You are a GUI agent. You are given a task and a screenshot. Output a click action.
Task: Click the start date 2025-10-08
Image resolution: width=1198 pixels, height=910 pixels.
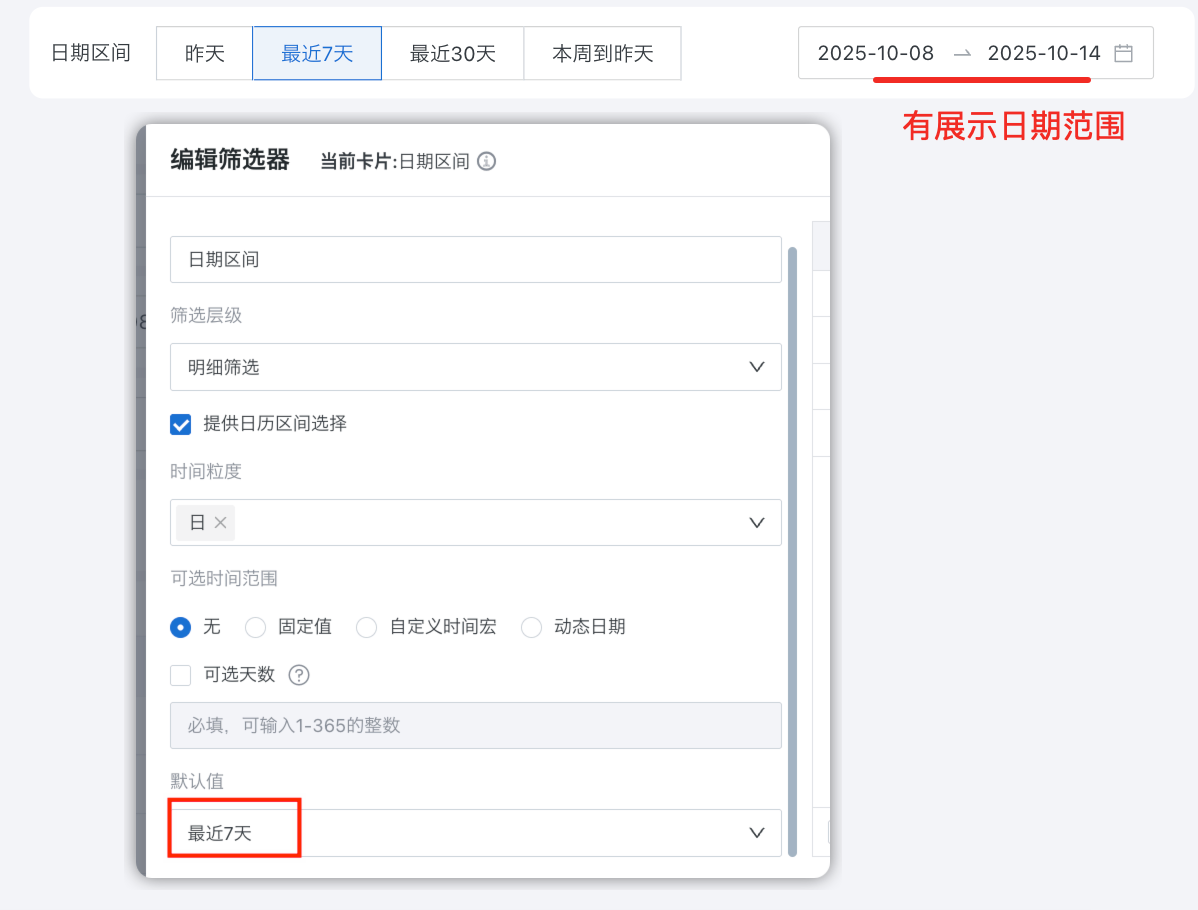click(x=876, y=53)
